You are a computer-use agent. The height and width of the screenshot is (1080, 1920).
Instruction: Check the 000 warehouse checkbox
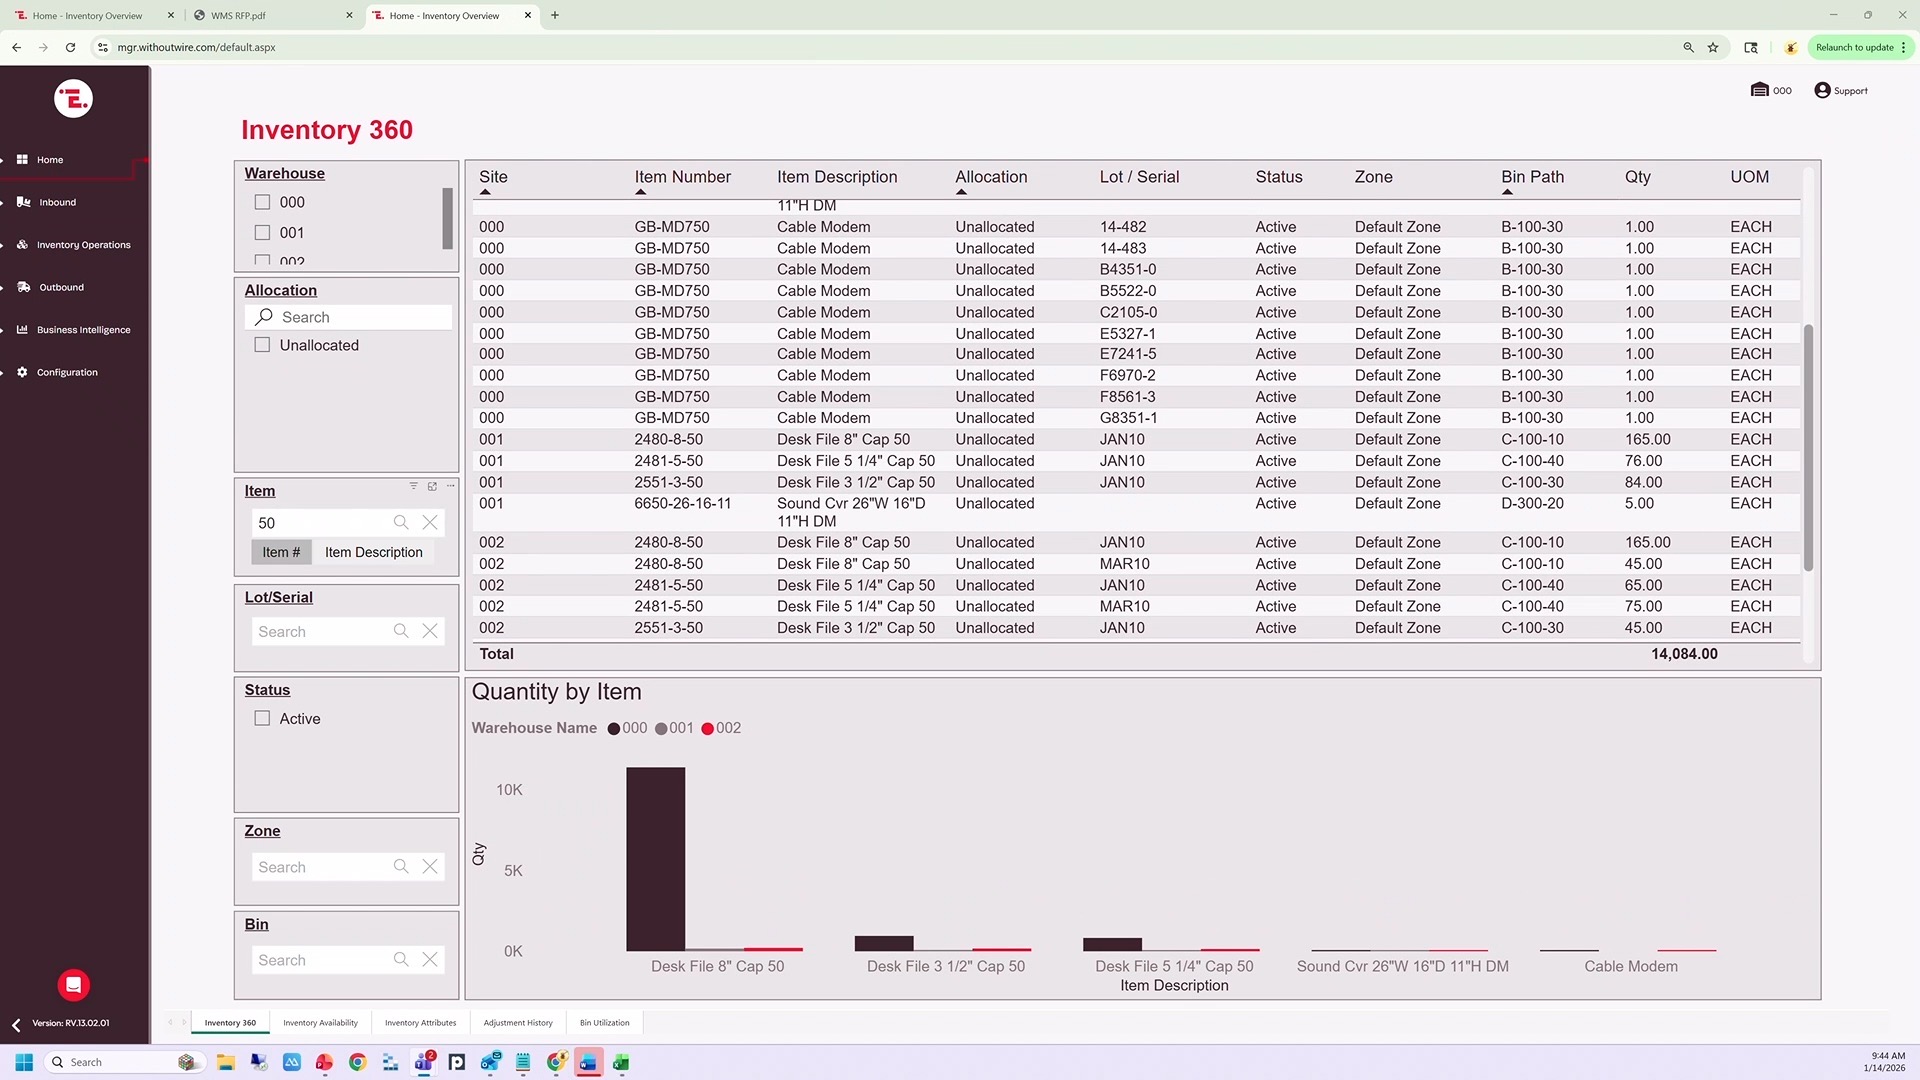click(262, 202)
